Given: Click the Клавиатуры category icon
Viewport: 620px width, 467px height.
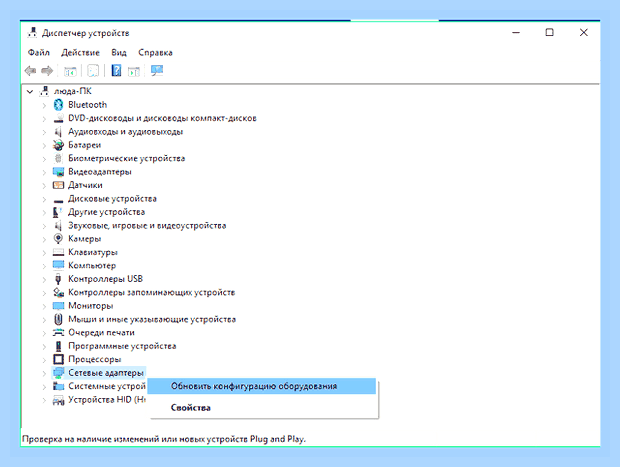Looking at the screenshot, I should pyautogui.click(x=59, y=252).
